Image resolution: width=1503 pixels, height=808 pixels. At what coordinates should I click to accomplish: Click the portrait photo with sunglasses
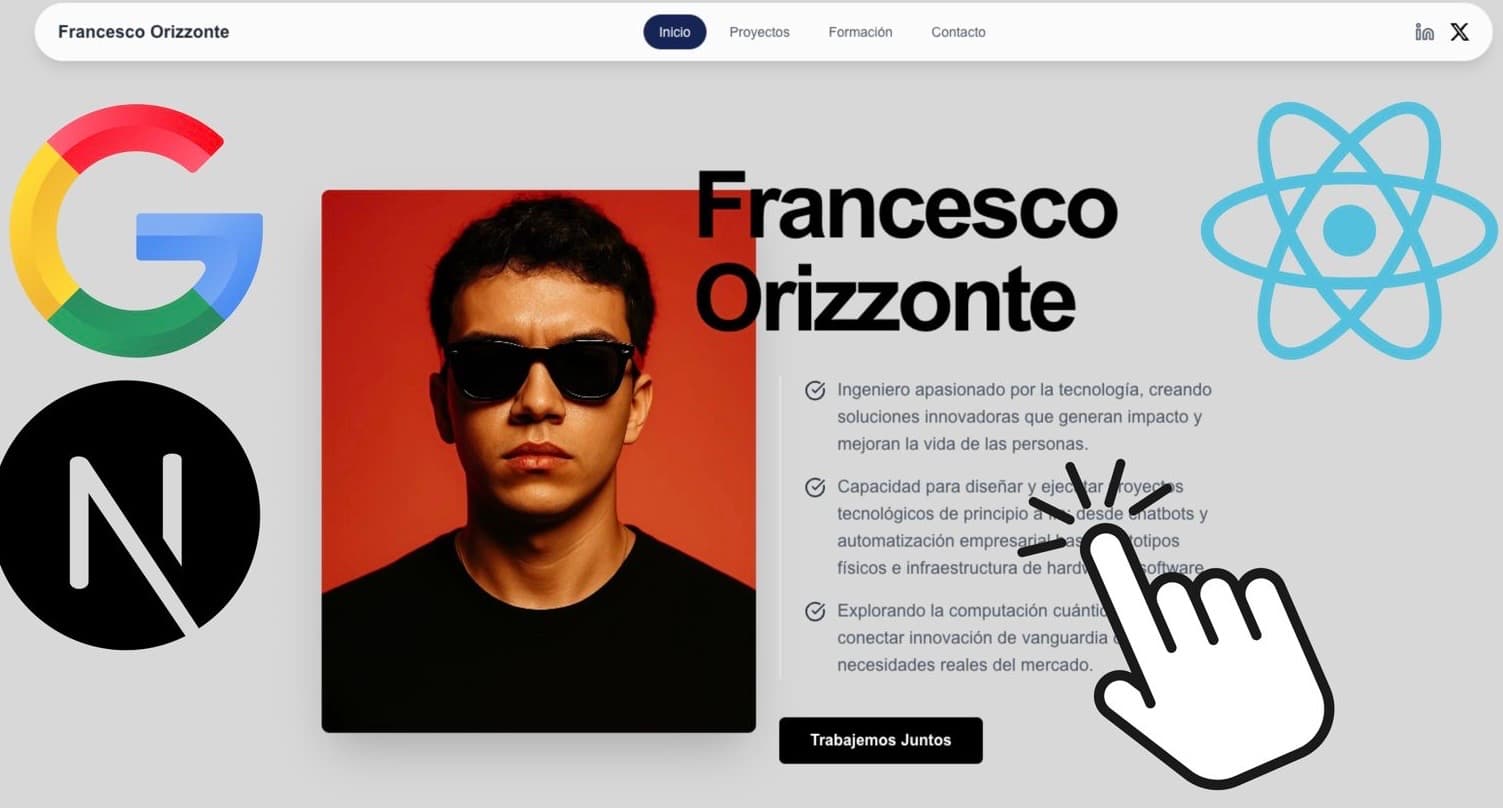[538, 461]
